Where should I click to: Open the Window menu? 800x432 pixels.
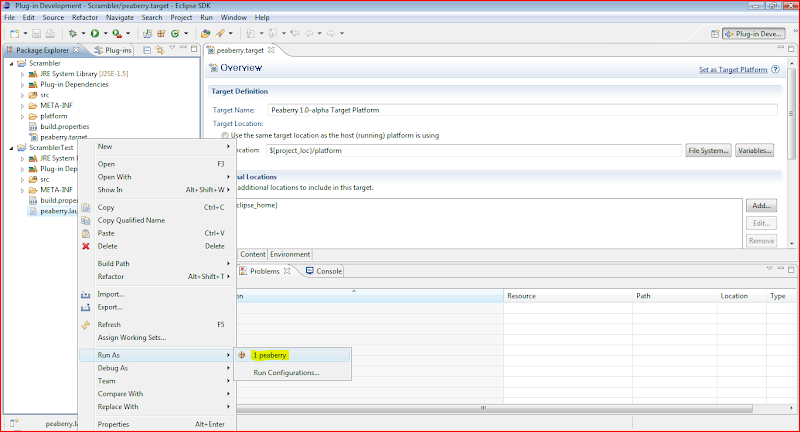point(234,17)
